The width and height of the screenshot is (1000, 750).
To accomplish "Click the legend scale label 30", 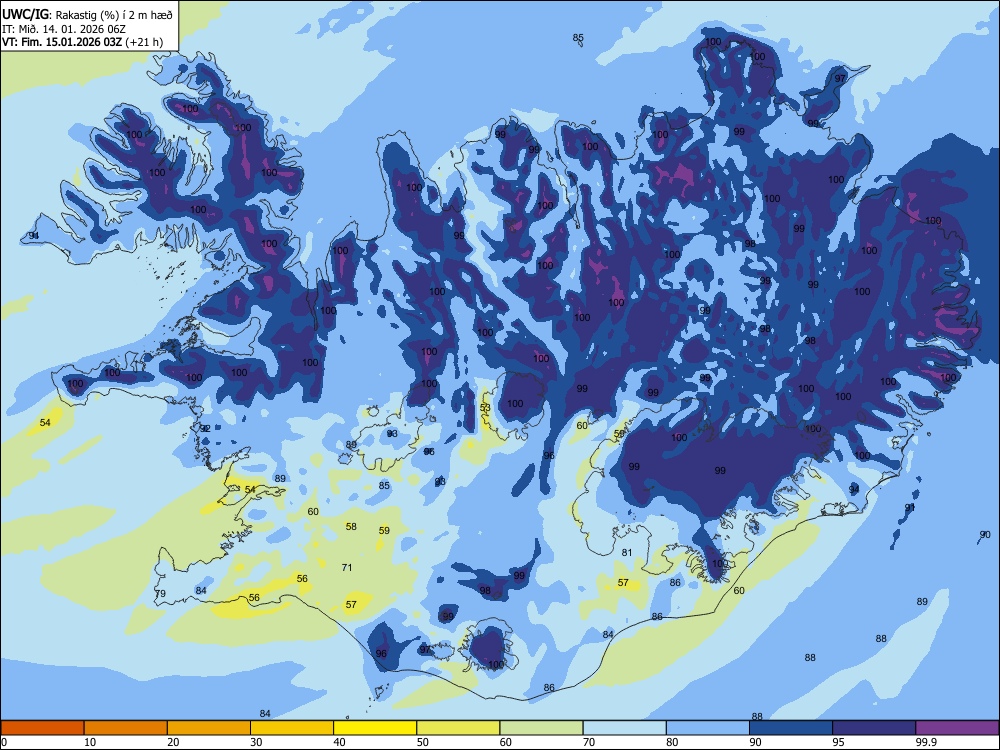I will (x=256, y=742).
